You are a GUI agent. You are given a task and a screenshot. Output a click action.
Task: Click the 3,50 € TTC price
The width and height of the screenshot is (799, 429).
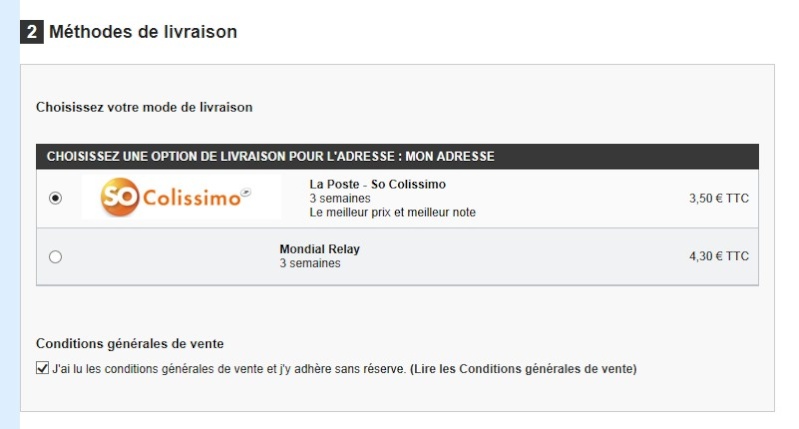click(719, 198)
